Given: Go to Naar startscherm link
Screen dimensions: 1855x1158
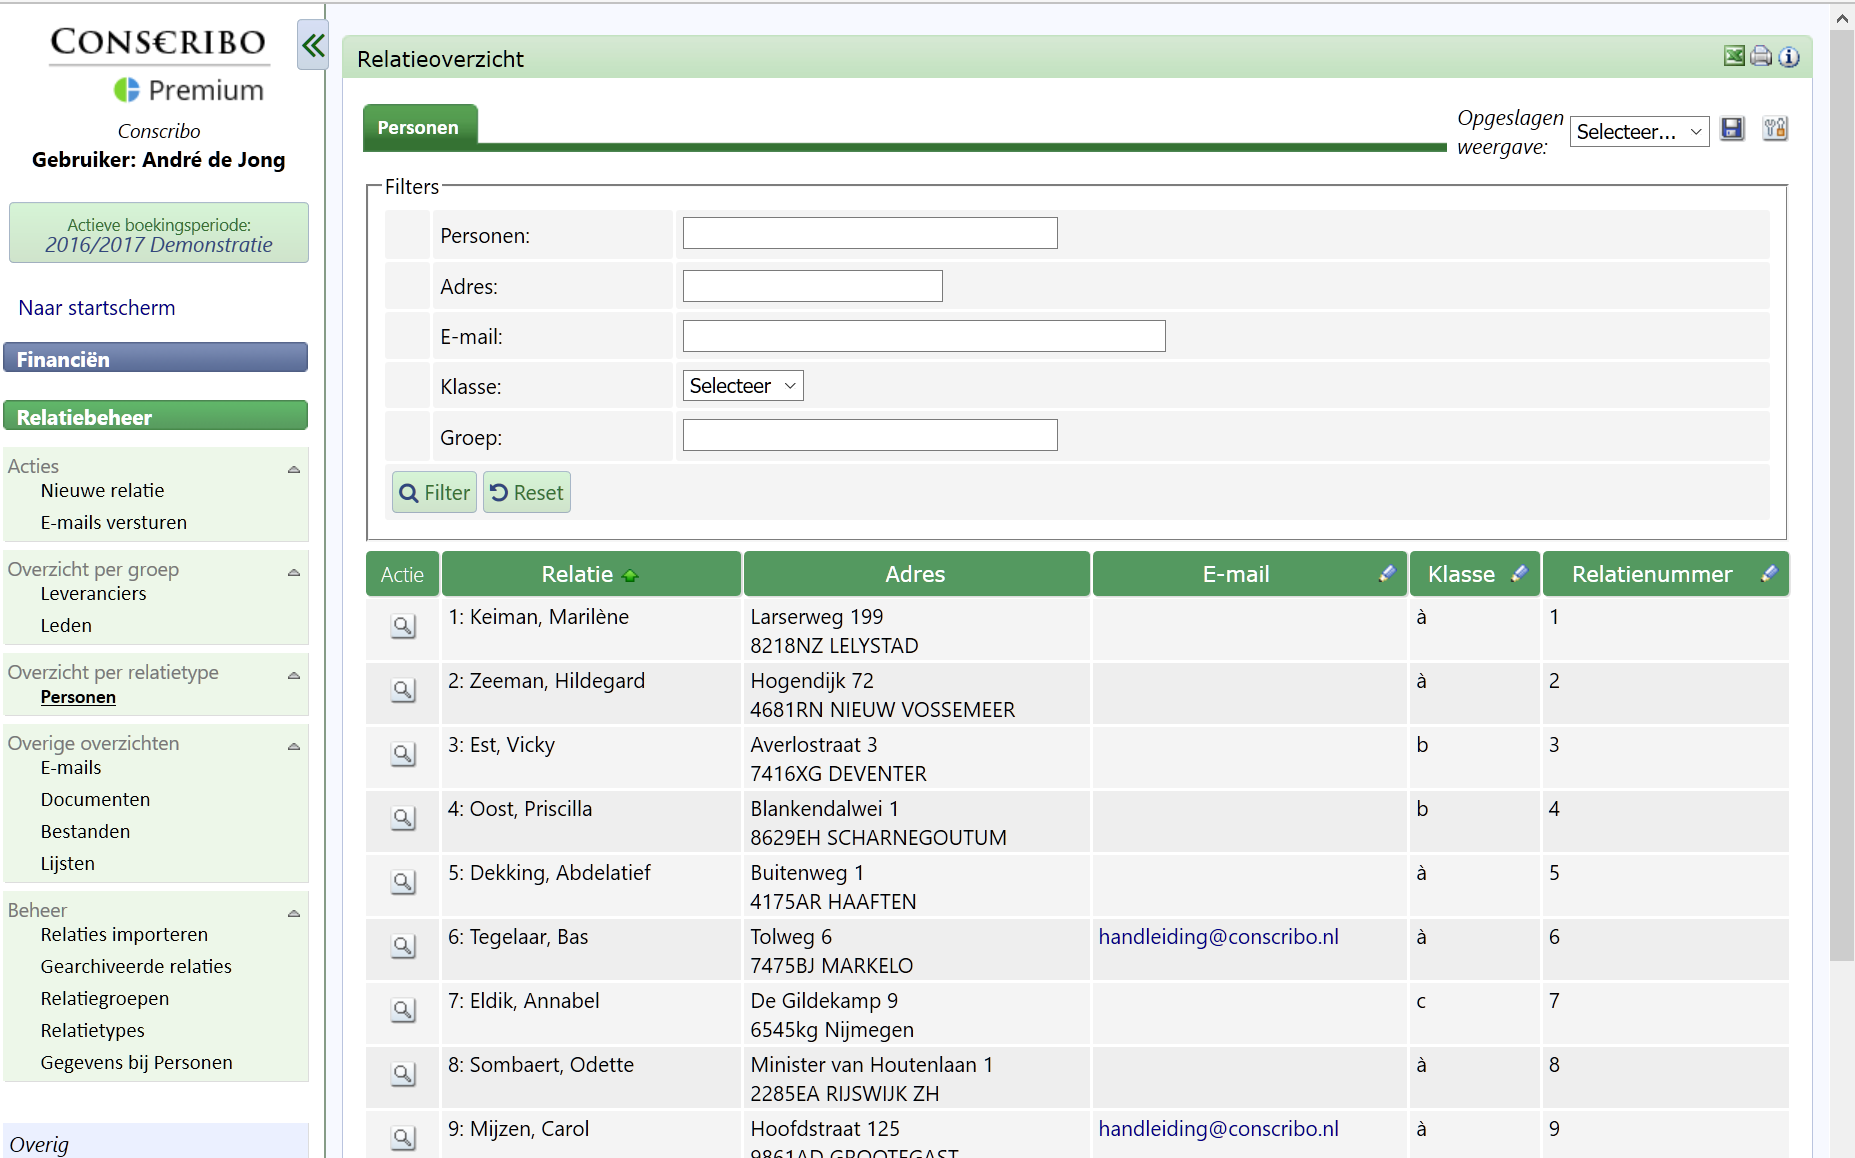Looking at the screenshot, I should pyautogui.click(x=97, y=308).
